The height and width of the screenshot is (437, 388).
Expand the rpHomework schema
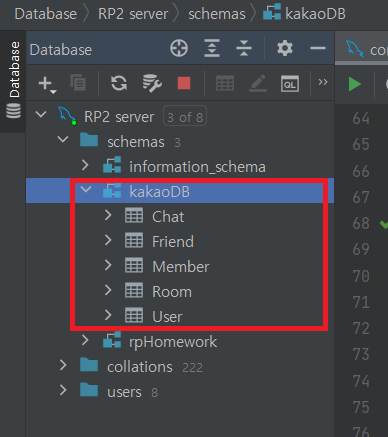(85, 340)
